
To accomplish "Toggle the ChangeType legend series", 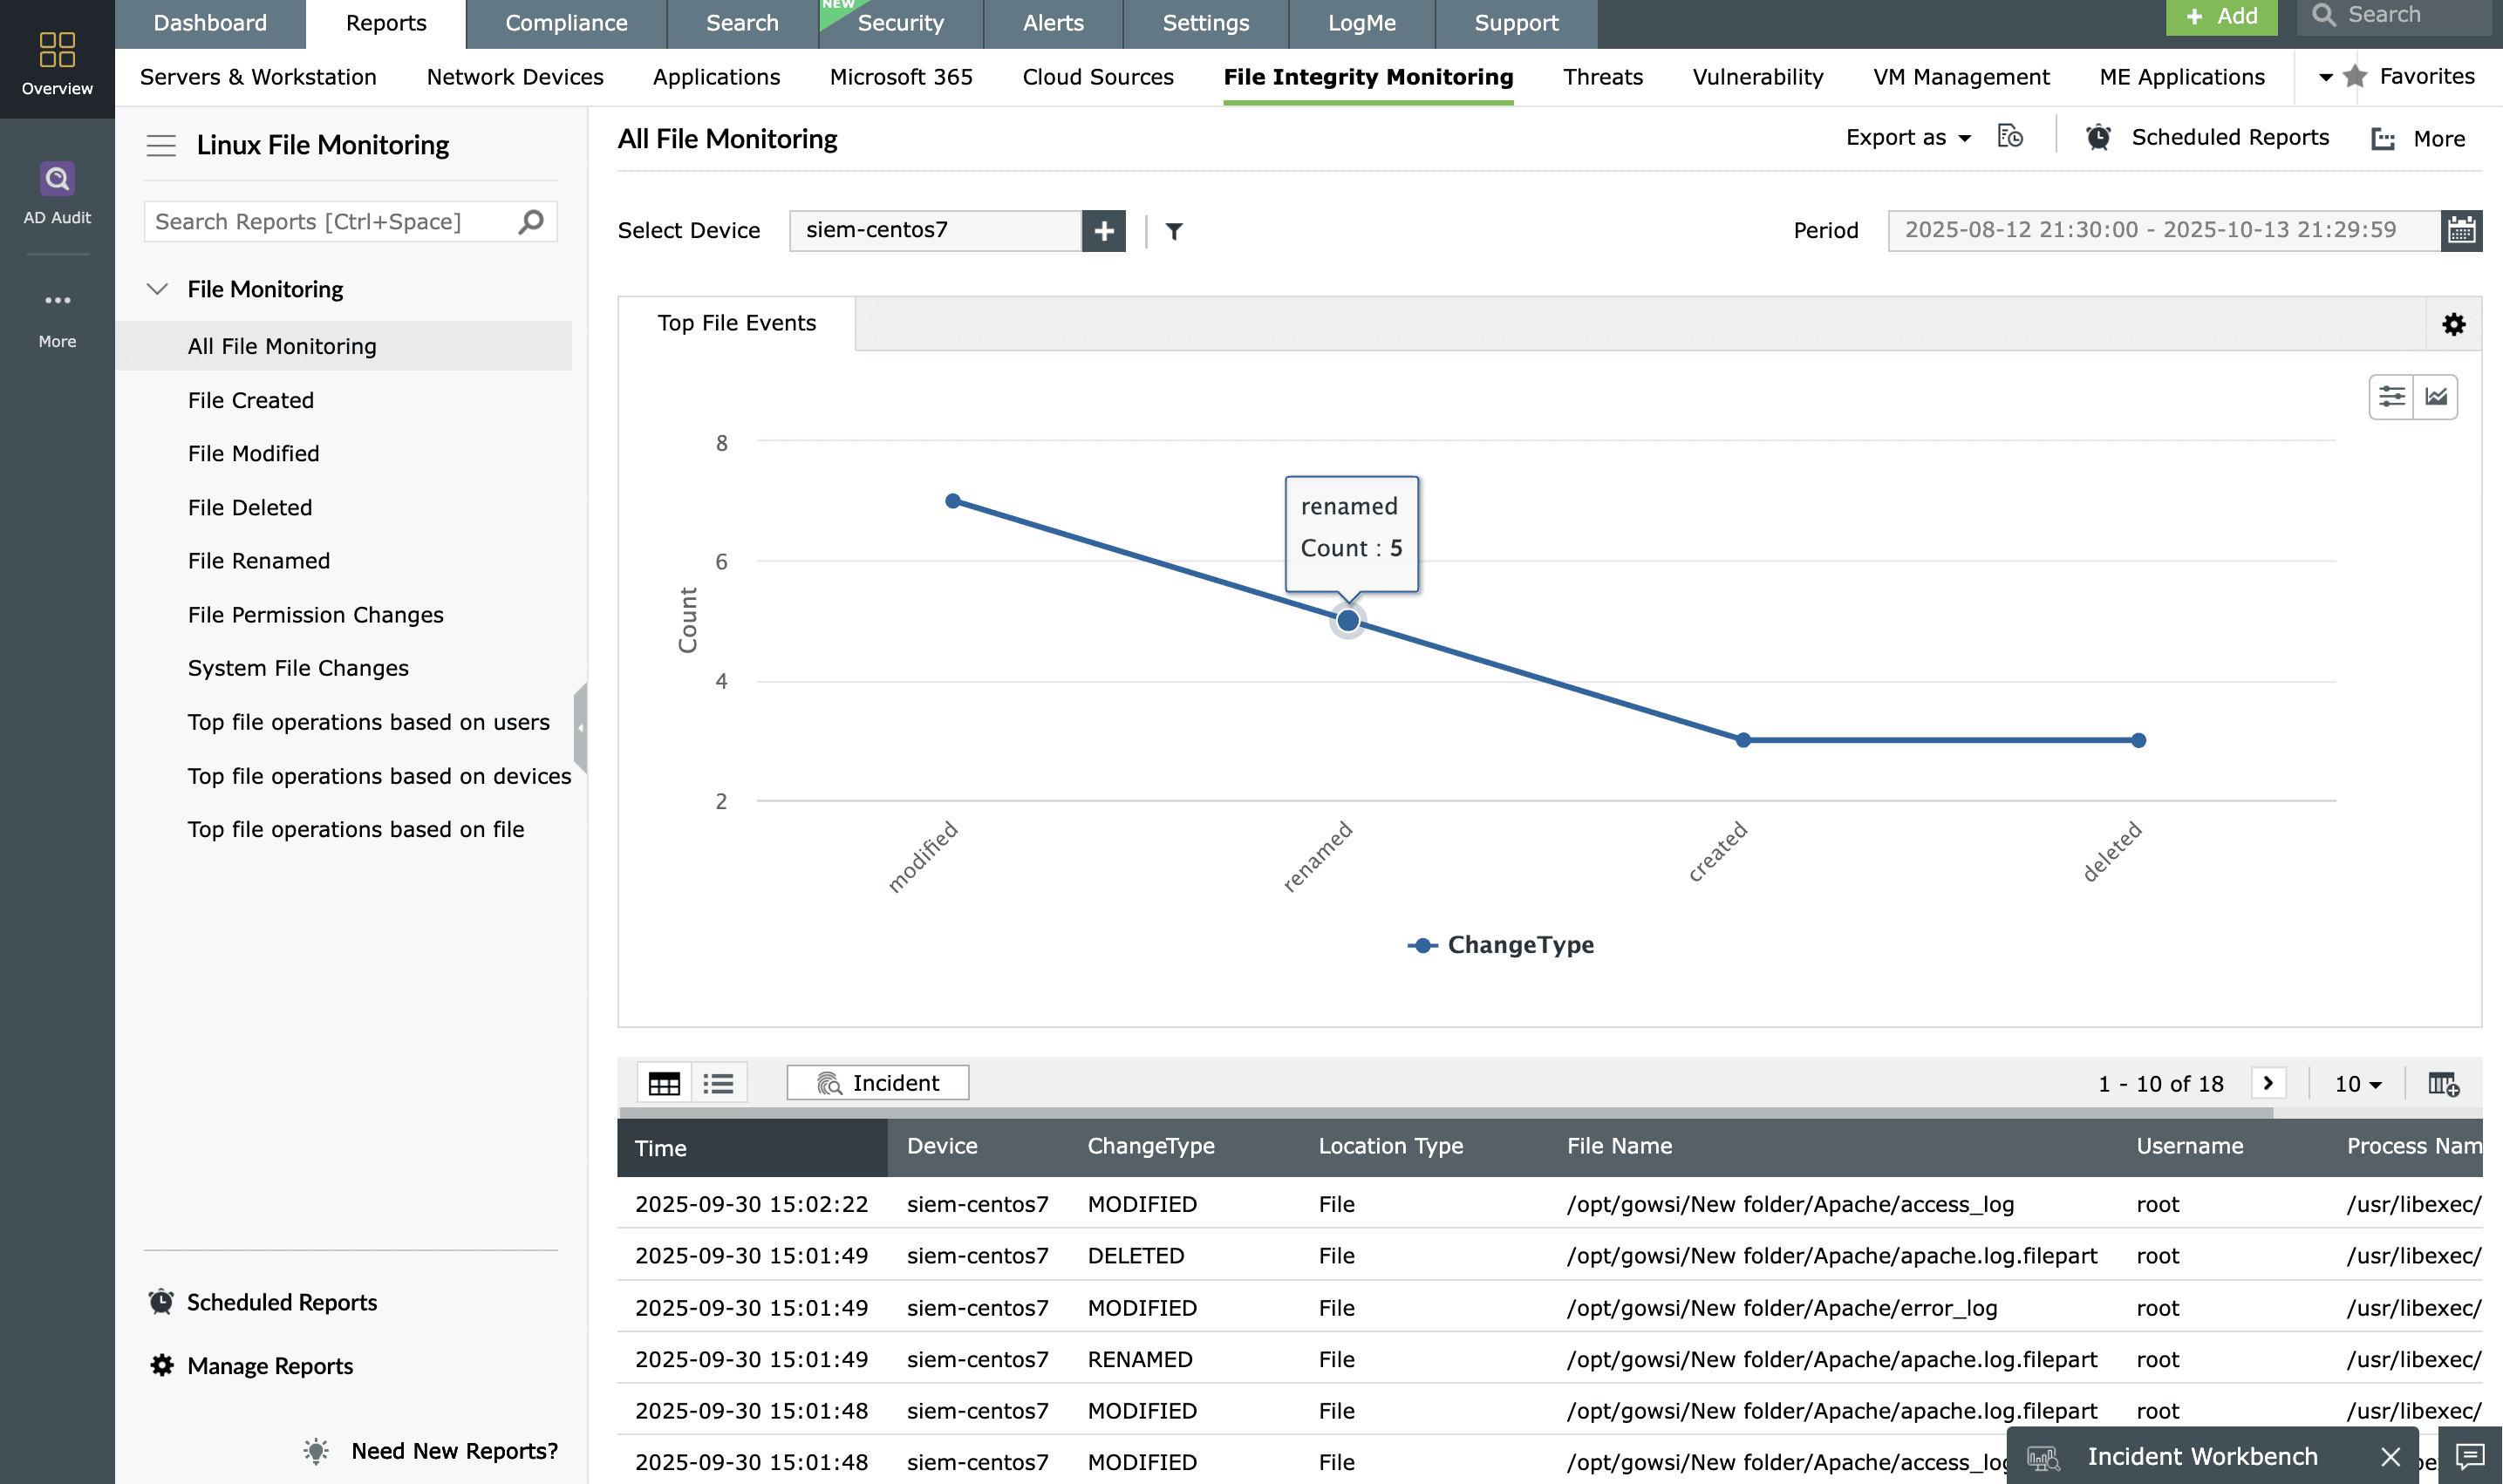I will (x=1500, y=945).
